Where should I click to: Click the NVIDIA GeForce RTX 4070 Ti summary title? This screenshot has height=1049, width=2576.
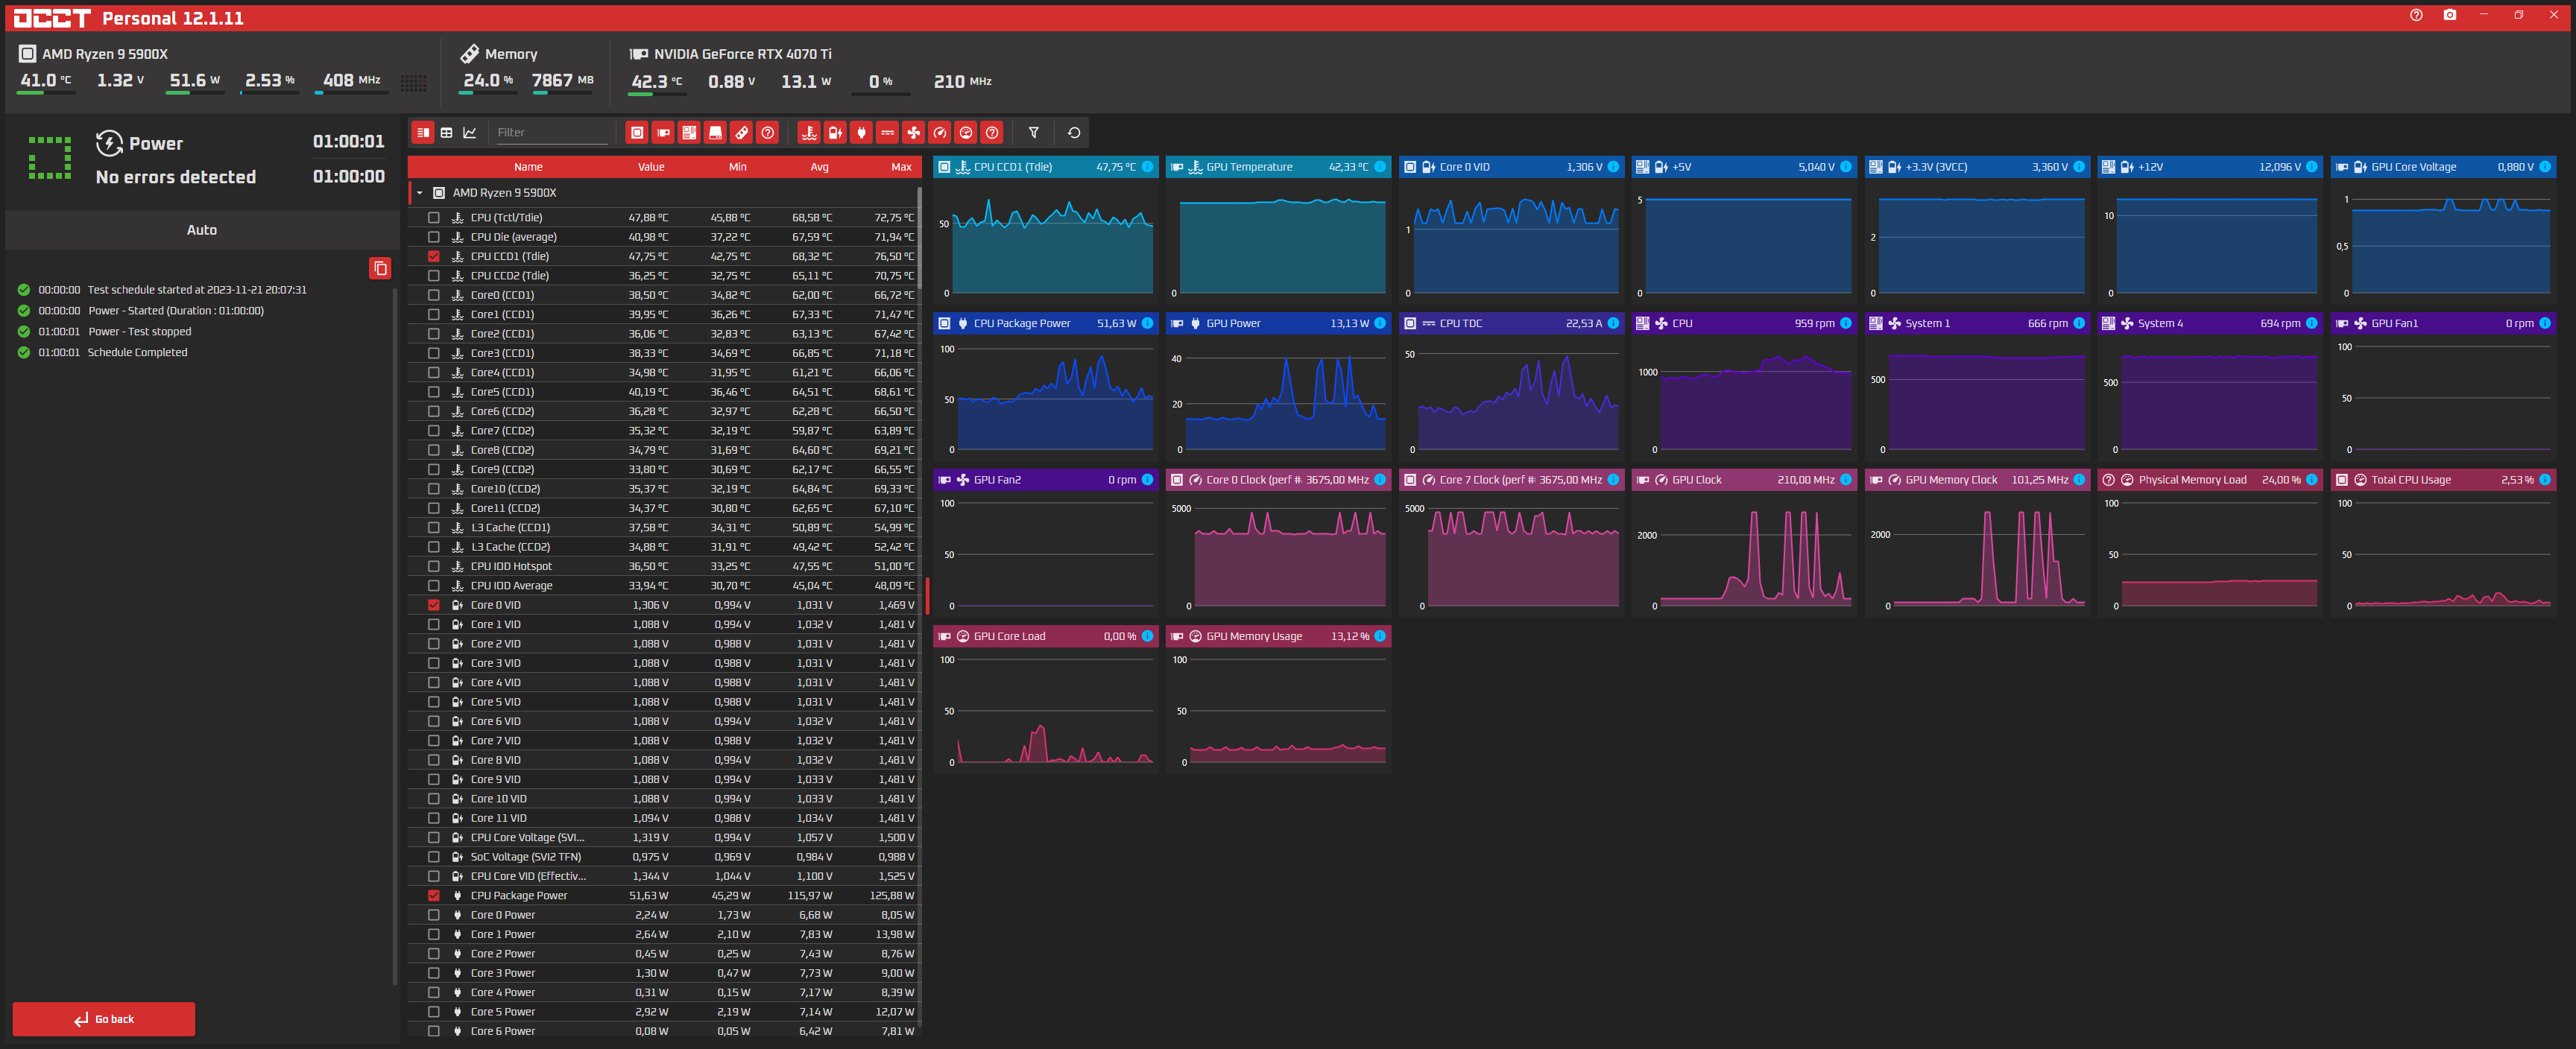pos(742,54)
